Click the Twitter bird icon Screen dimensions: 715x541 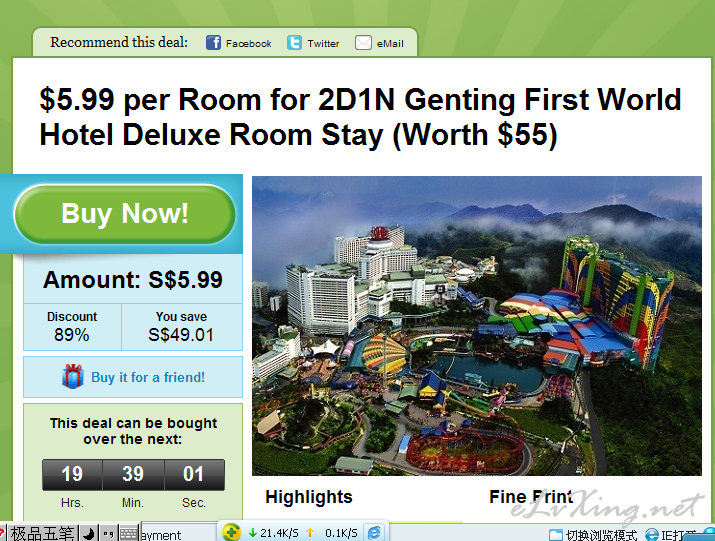pyautogui.click(x=294, y=43)
